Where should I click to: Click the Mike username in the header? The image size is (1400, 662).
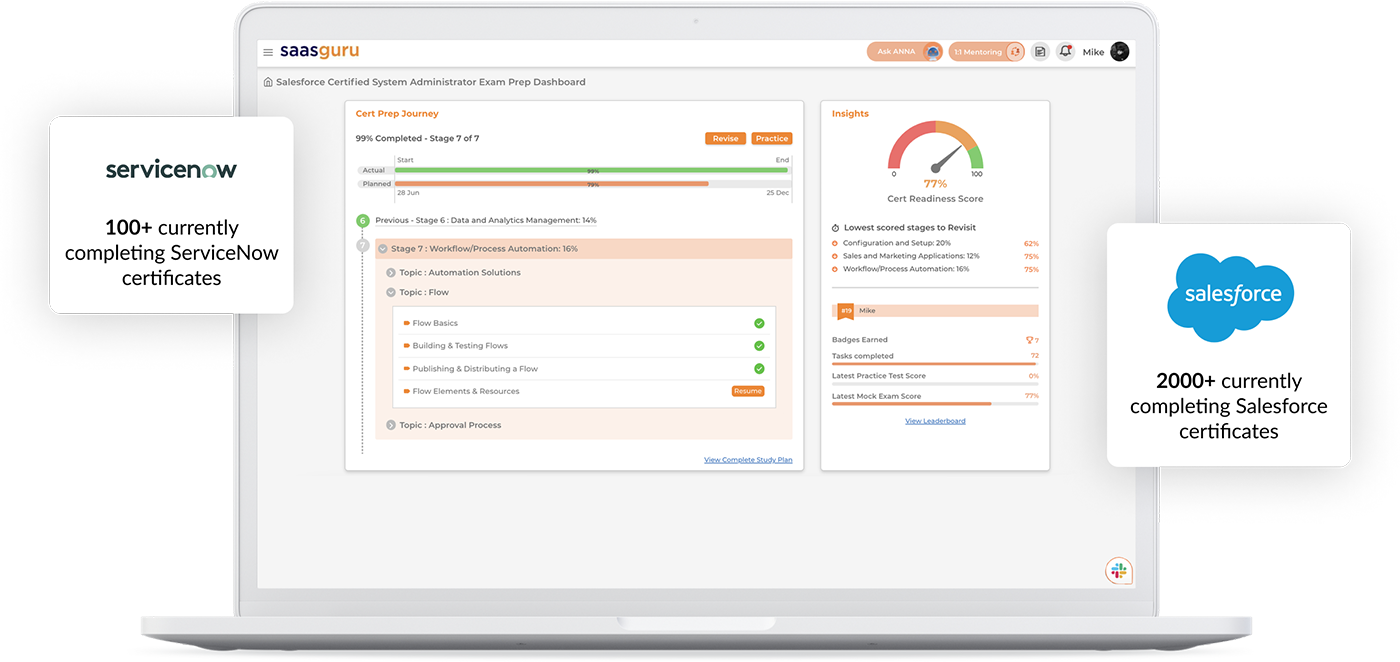(1093, 52)
